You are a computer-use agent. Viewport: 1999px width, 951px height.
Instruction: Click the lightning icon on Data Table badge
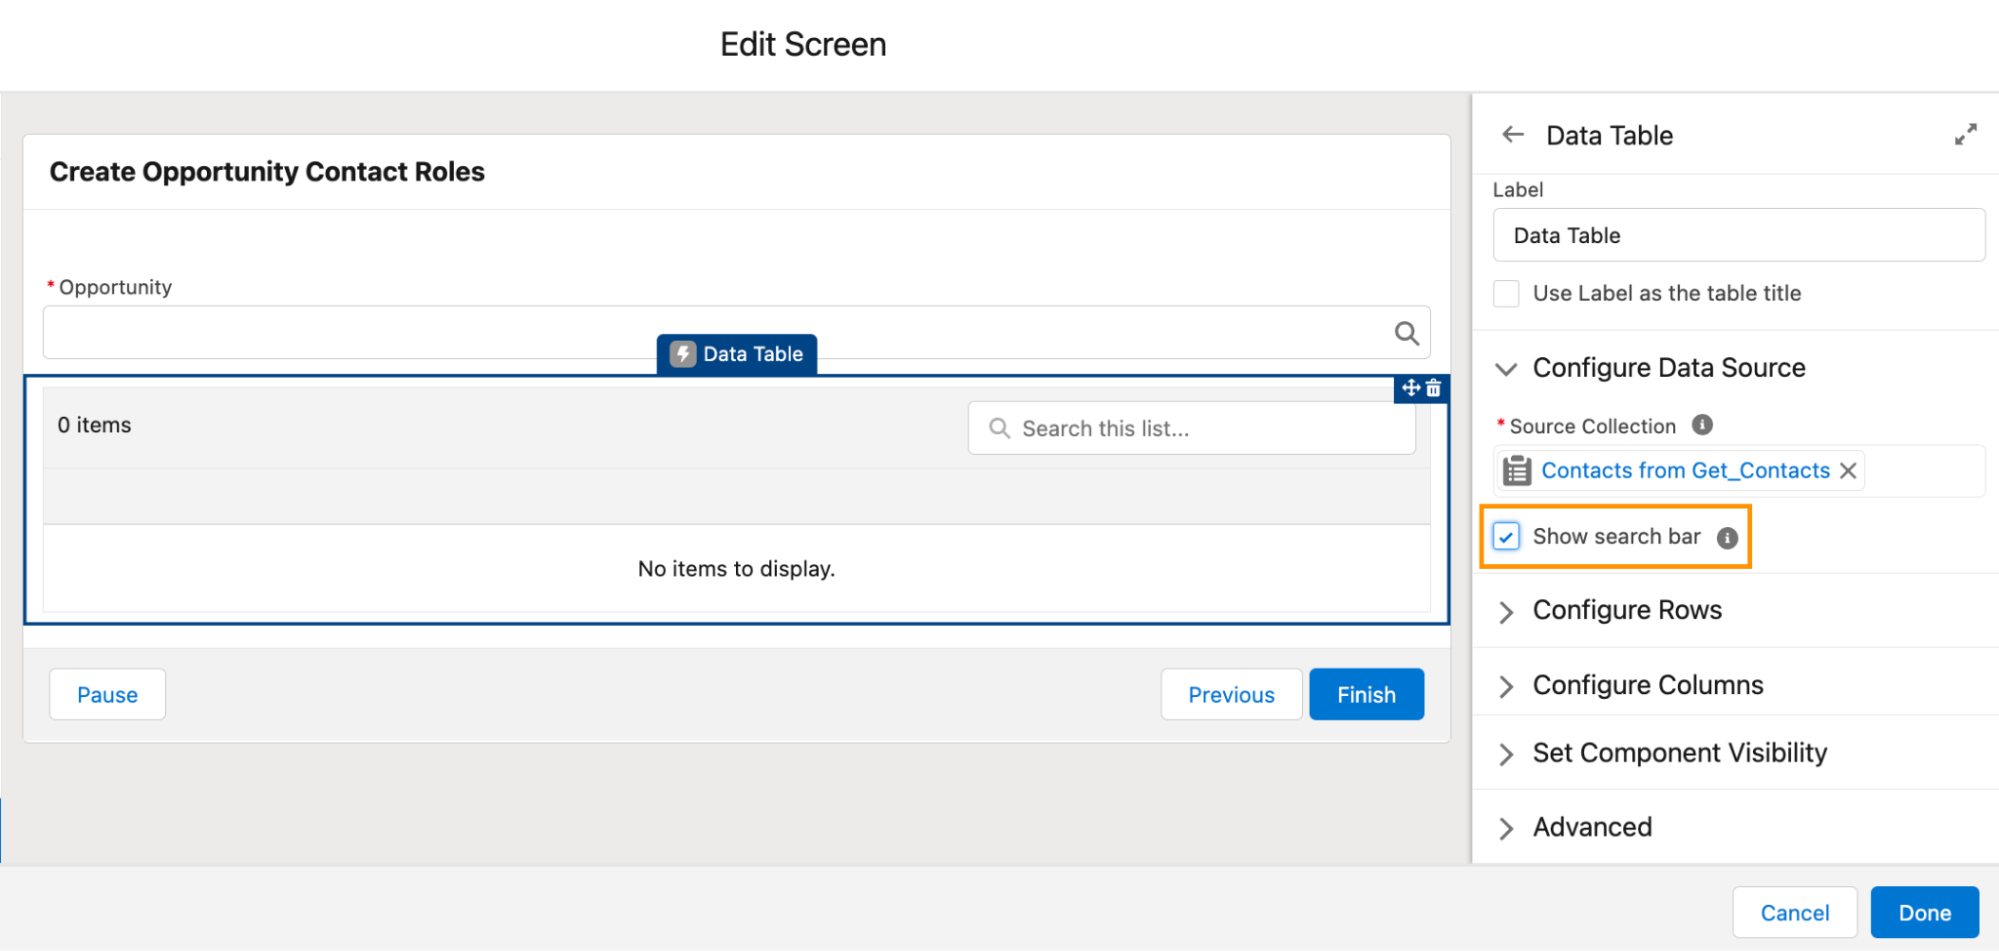683,354
